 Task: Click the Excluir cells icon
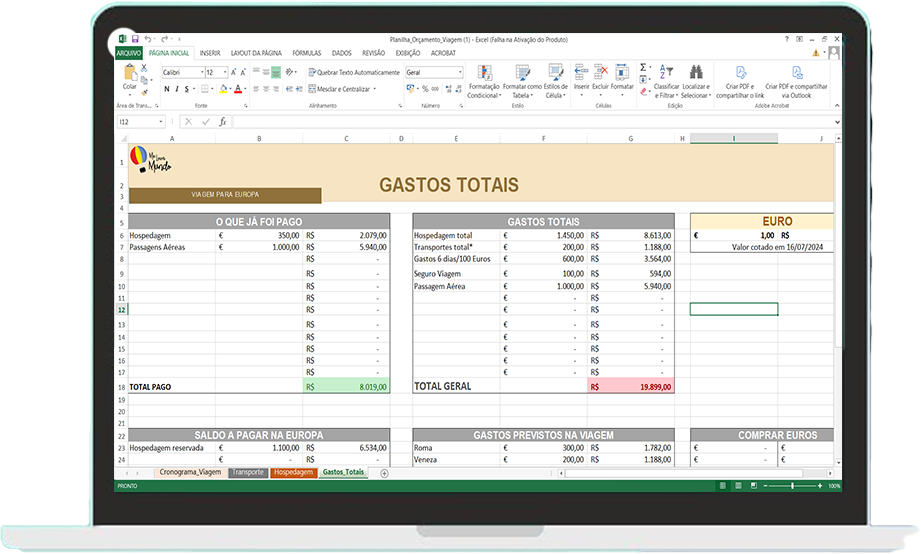[x=600, y=73]
